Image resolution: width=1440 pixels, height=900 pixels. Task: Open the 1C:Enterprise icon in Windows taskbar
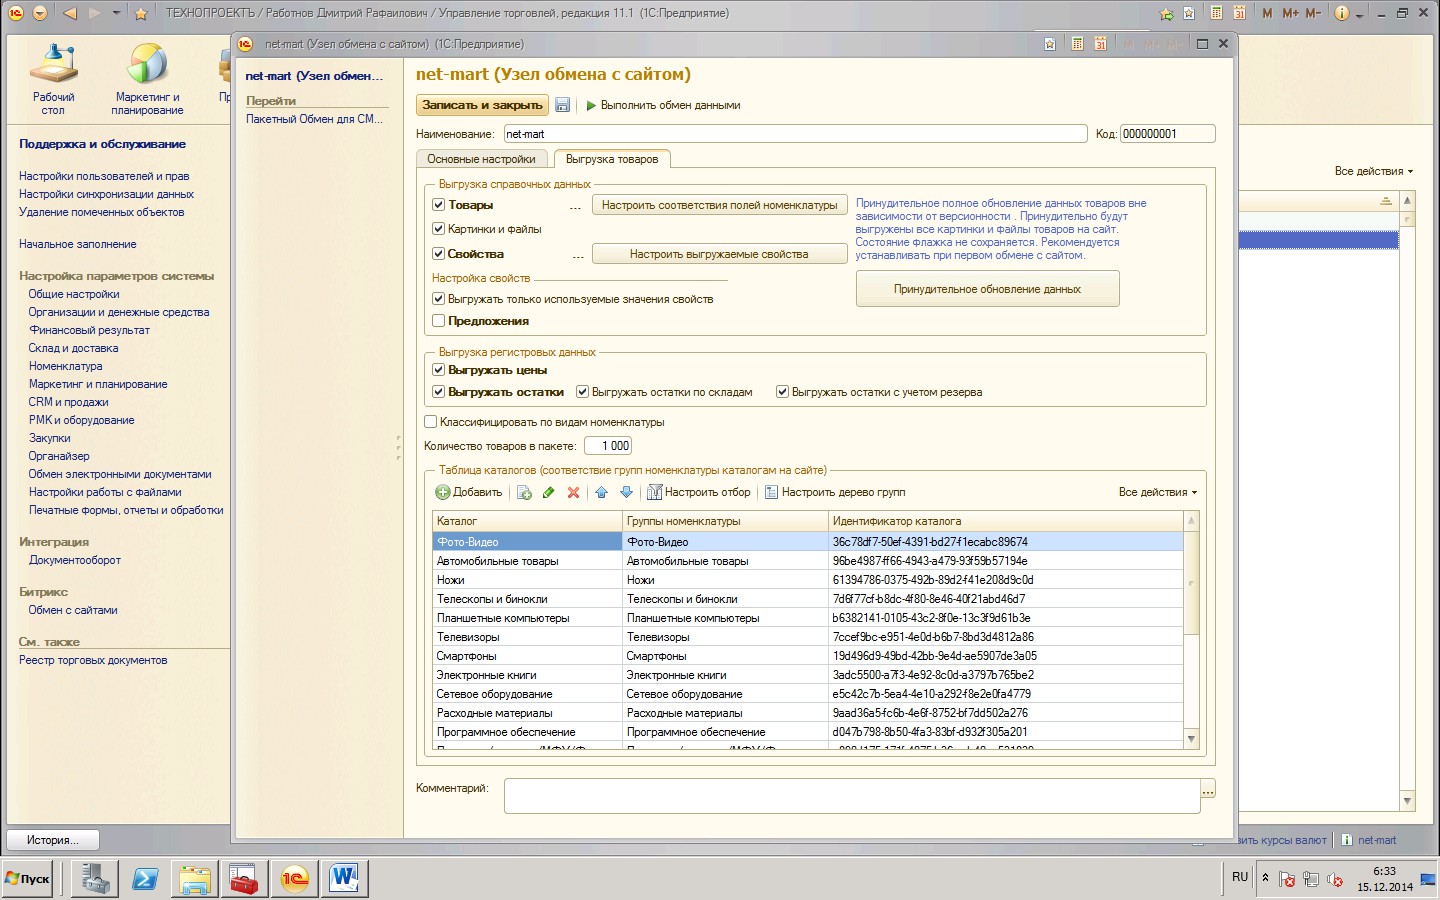(x=294, y=879)
